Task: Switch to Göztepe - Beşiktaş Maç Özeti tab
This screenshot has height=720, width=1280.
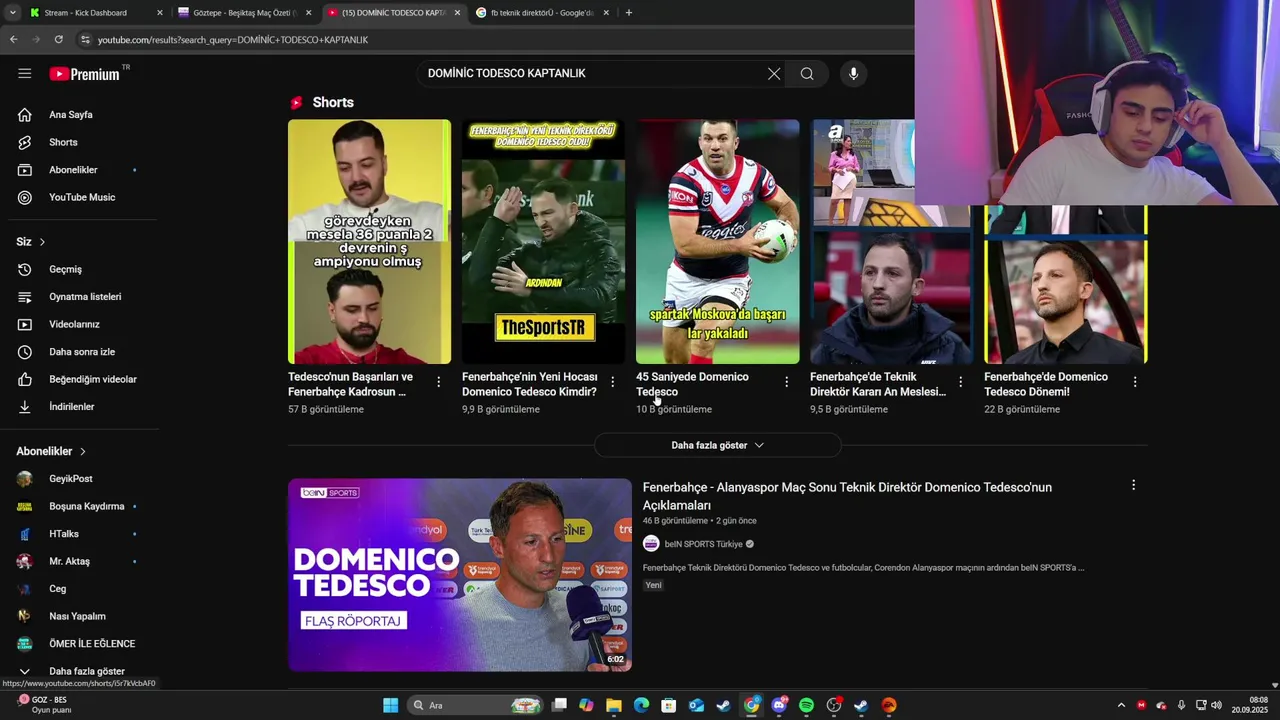Action: click(x=245, y=13)
